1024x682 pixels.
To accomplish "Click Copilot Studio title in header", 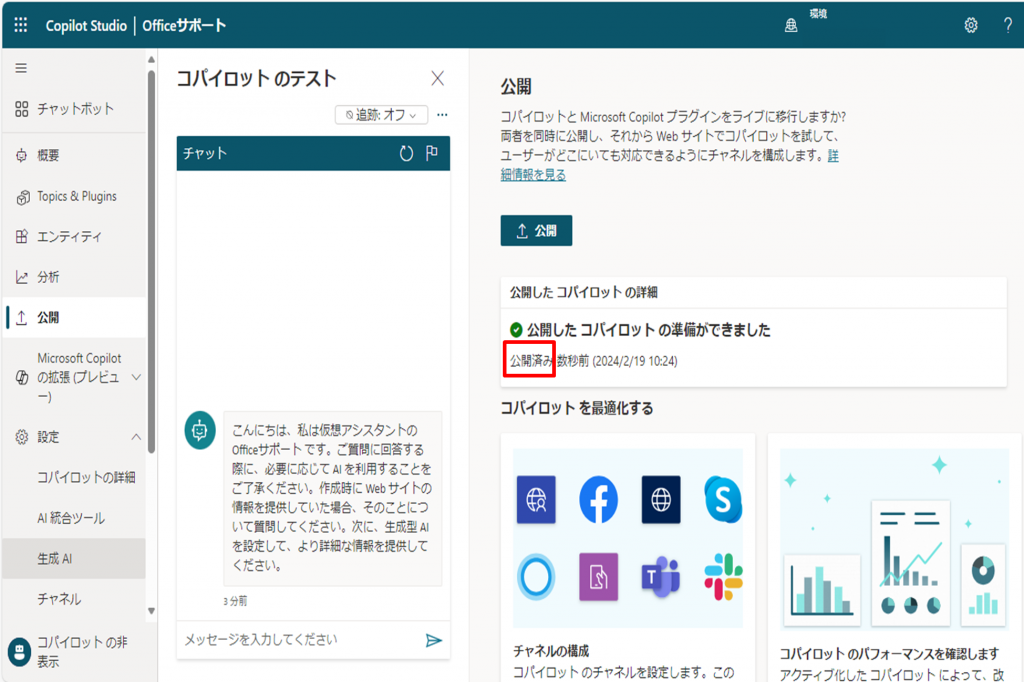I will (x=86, y=25).
